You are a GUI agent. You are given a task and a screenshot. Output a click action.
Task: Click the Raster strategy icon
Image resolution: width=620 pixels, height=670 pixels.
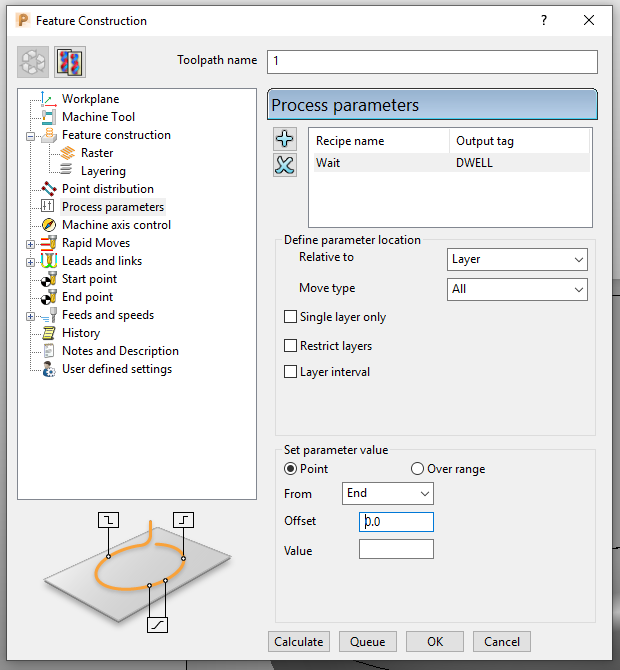(68, 153)
